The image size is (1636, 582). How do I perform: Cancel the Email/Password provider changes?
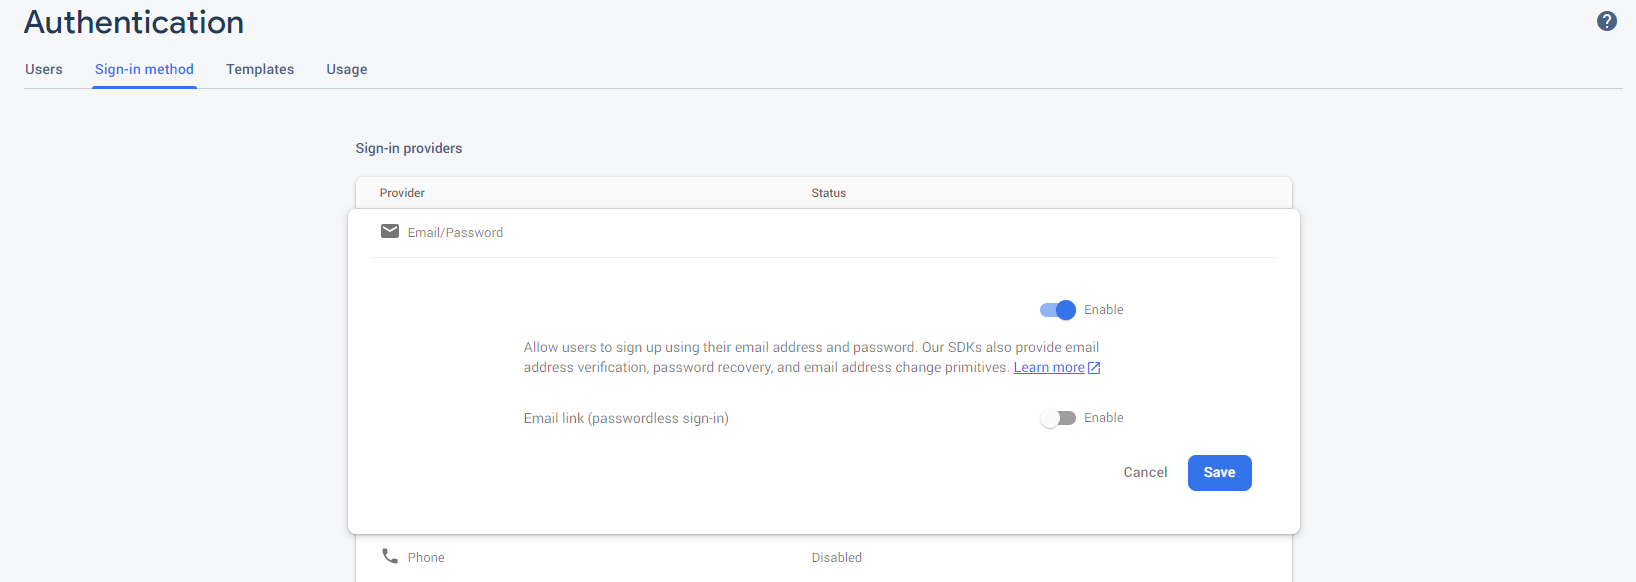point(1145,473)
